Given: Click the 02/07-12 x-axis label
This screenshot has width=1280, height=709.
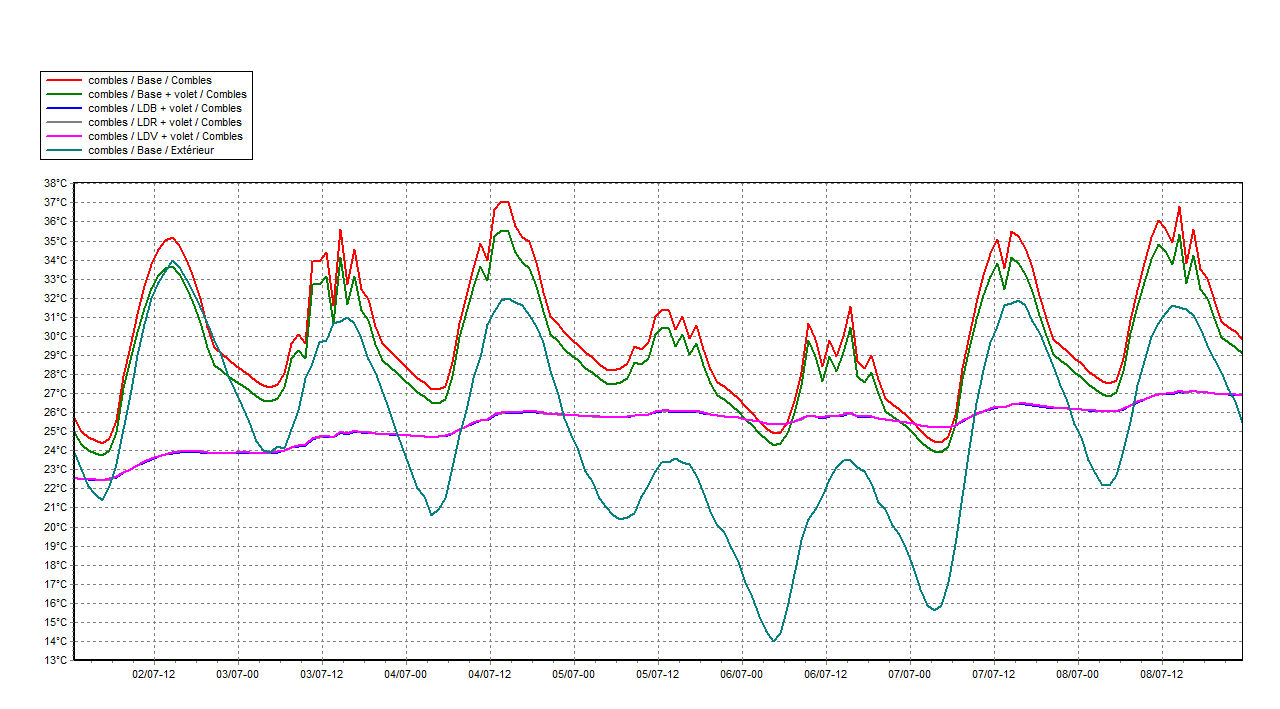Looking at the screenshot, I should (154, 675).
